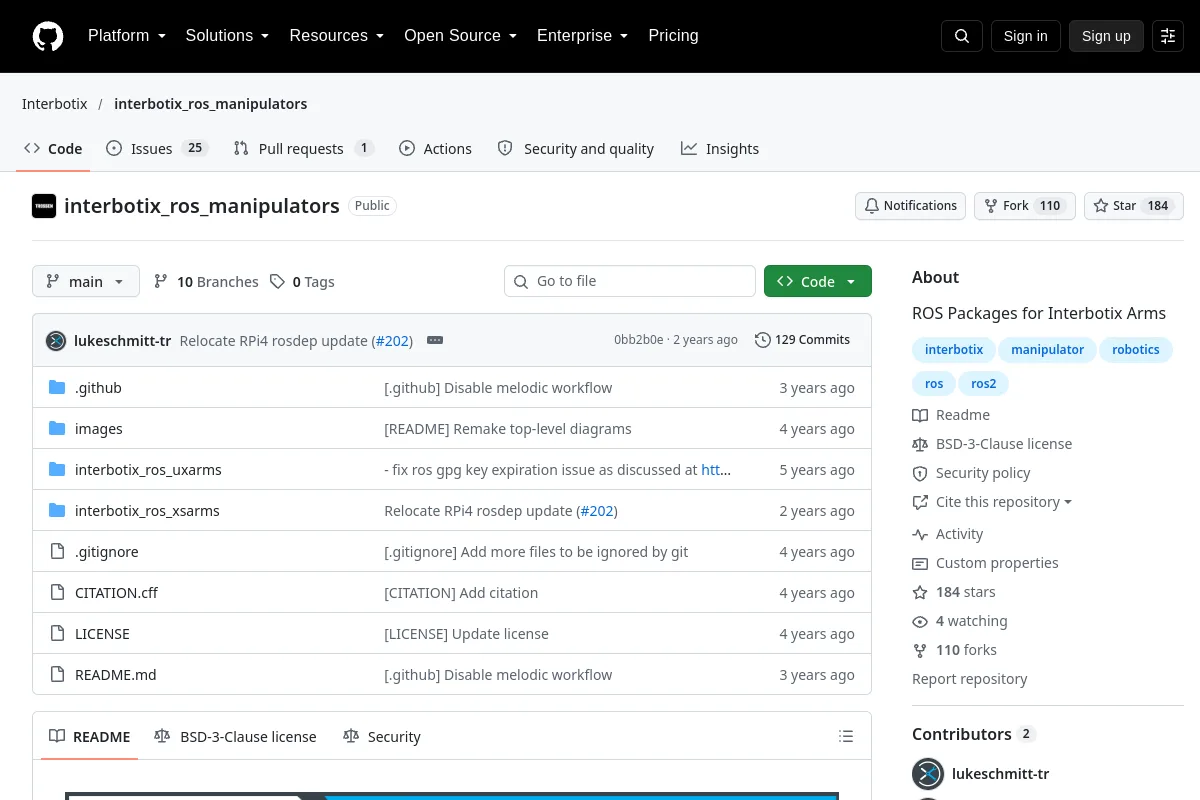Click the search magnifier icon in header
1200x800 pixels.
pyautogui.click(x=962, y=36)
